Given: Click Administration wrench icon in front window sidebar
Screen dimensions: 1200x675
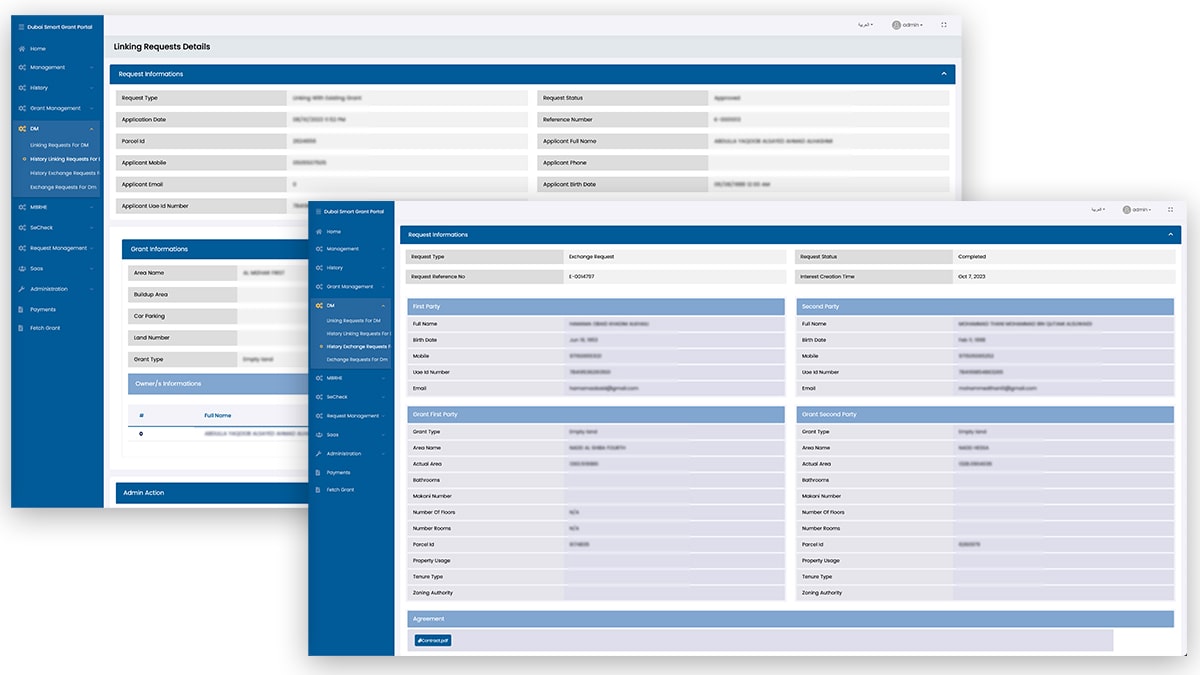Looking at the screenshot, I should click(318, 454).
